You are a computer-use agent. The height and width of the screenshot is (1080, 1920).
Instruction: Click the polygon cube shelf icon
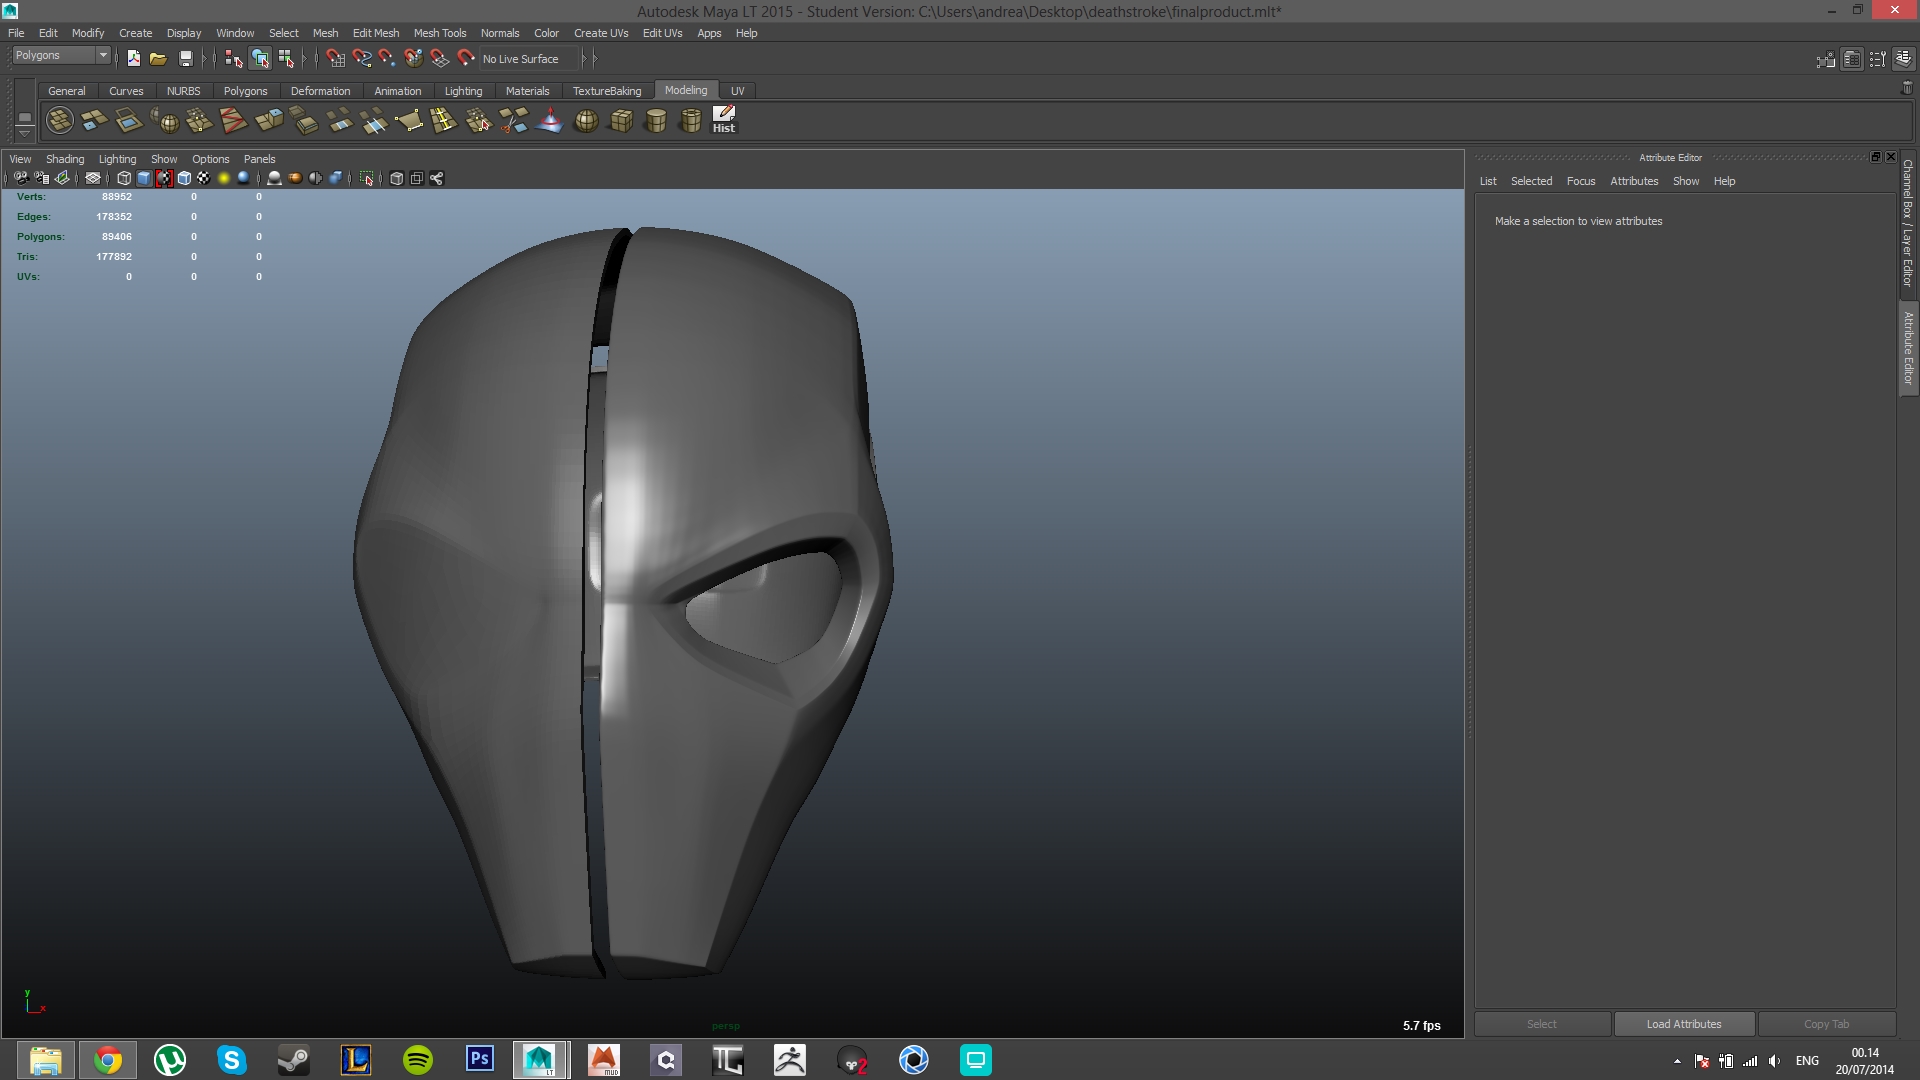coord(621,121)
